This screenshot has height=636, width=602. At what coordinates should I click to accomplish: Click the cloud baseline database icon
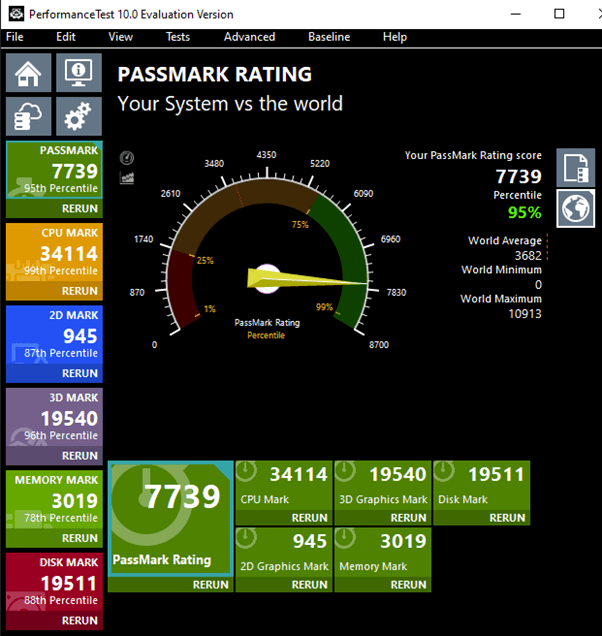(29, 117)
